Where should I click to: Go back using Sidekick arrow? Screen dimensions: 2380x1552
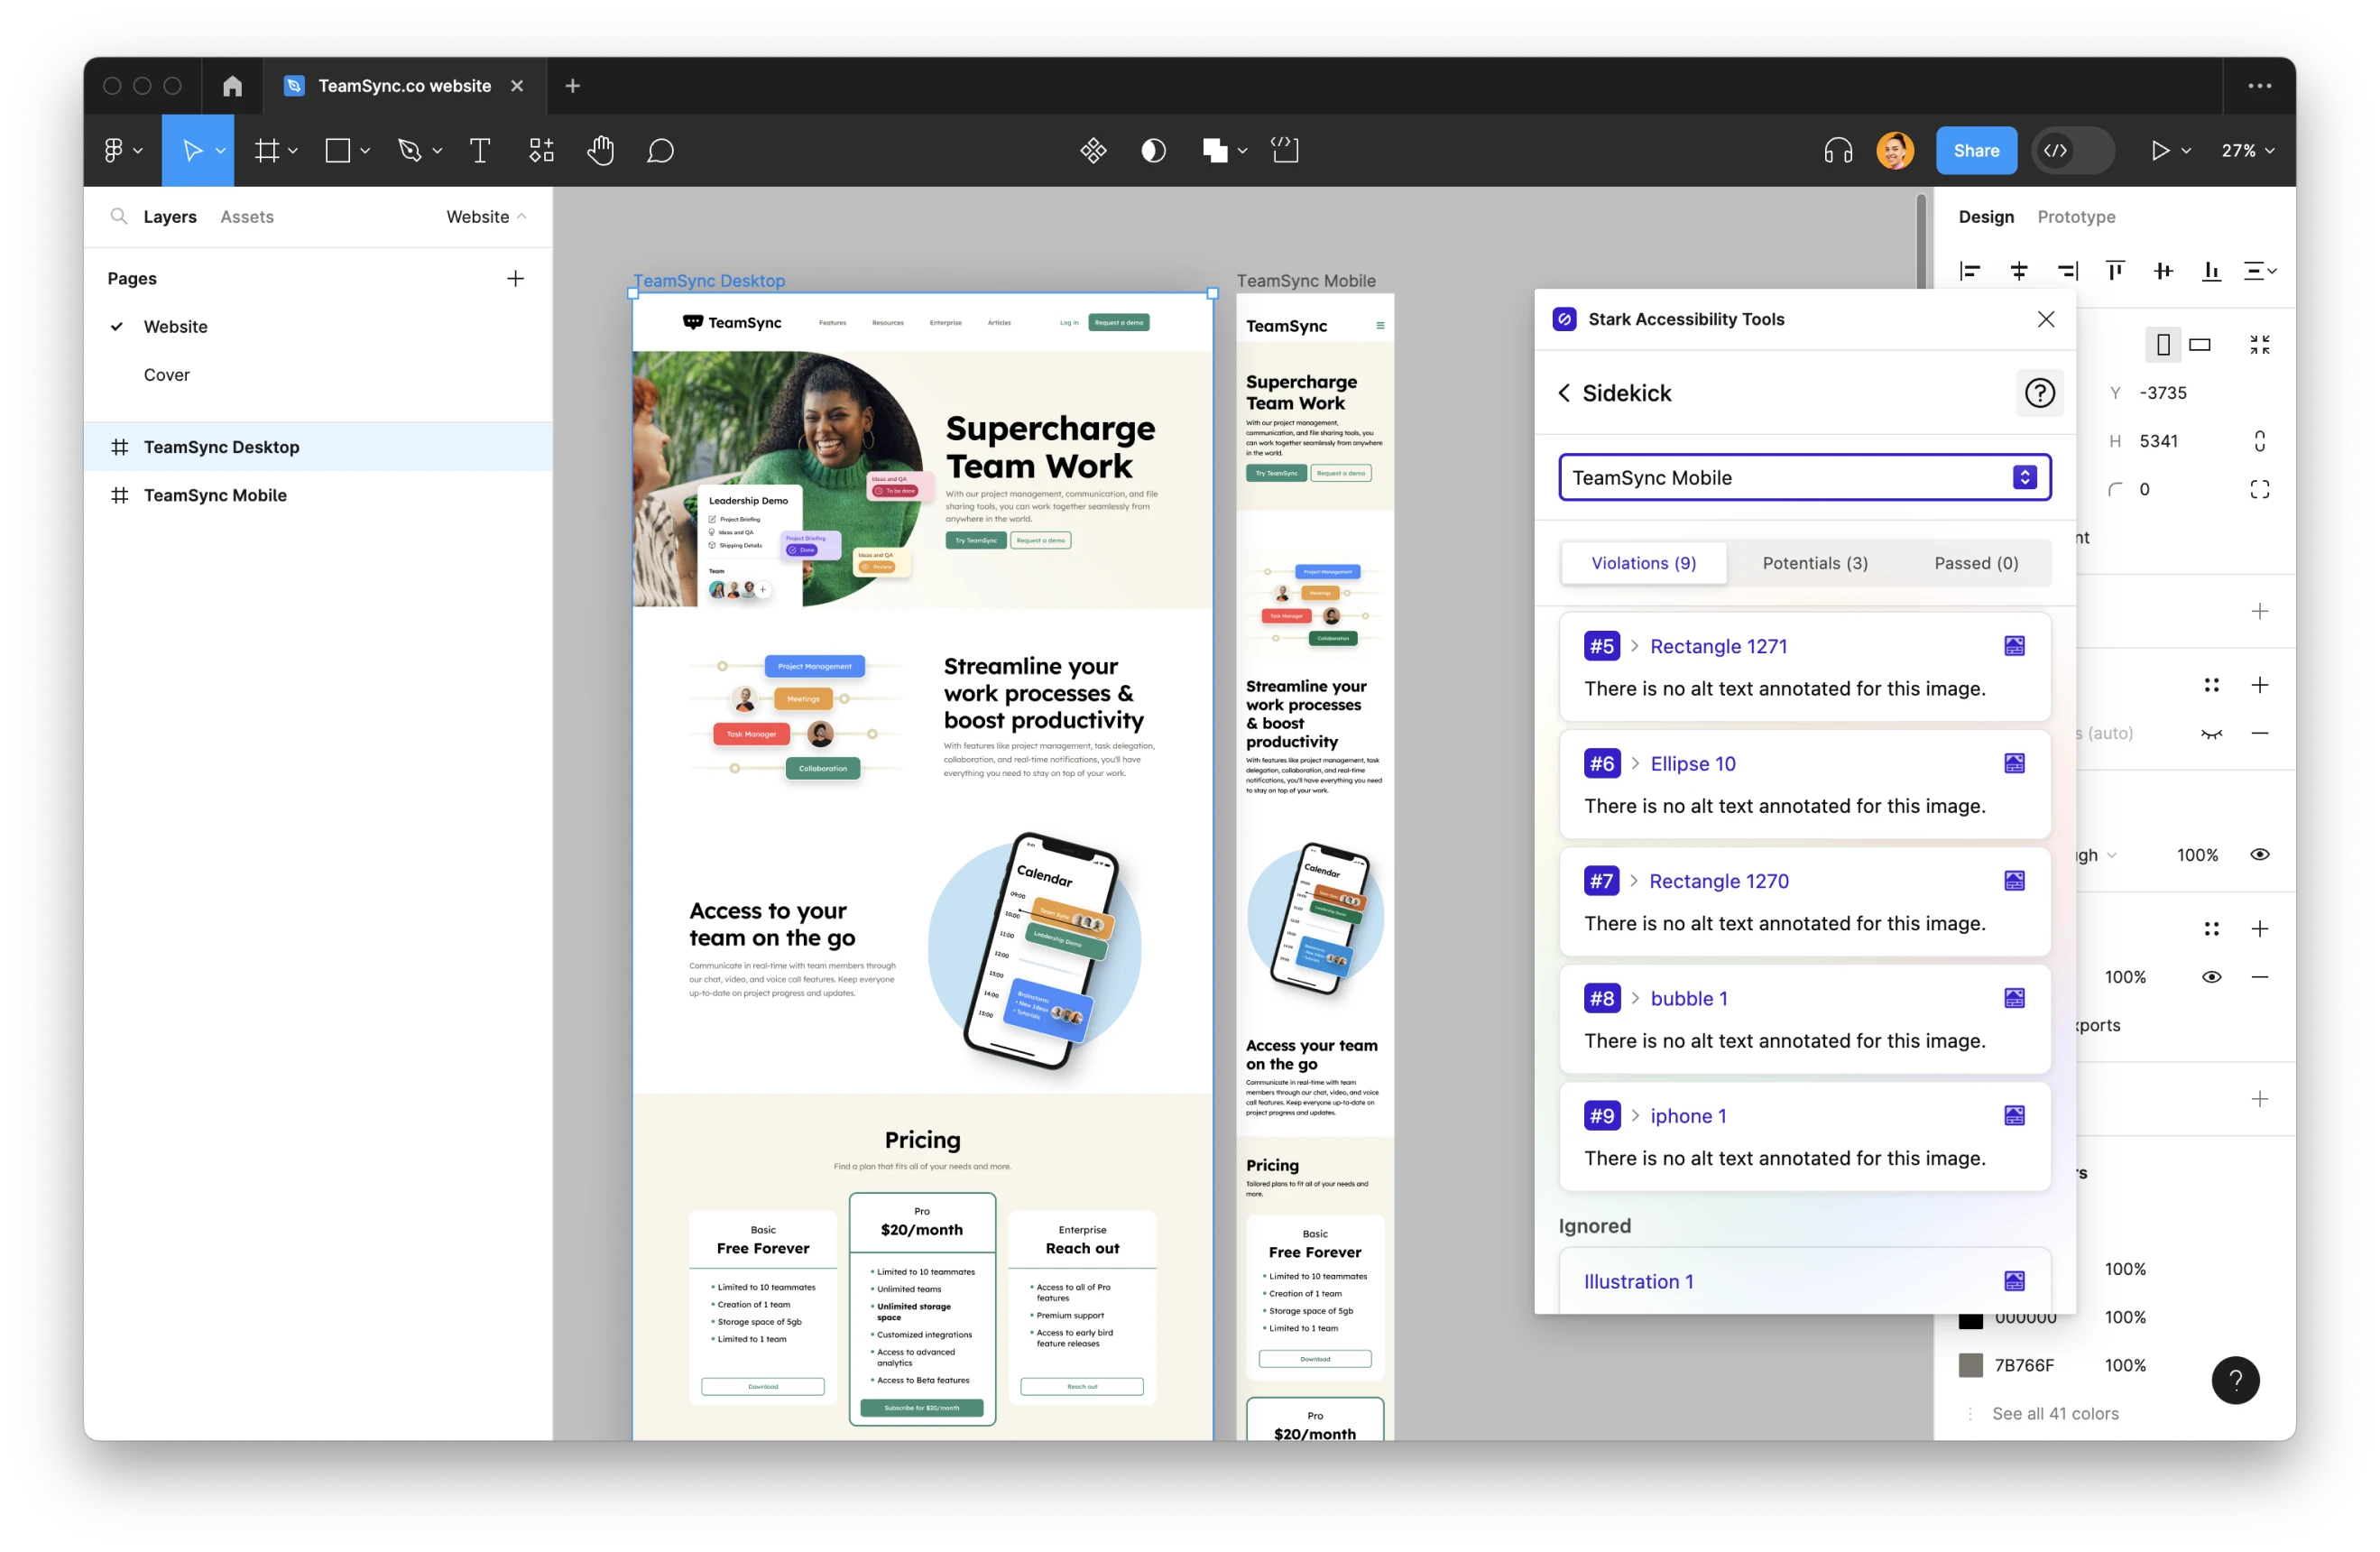(1564, 393)
